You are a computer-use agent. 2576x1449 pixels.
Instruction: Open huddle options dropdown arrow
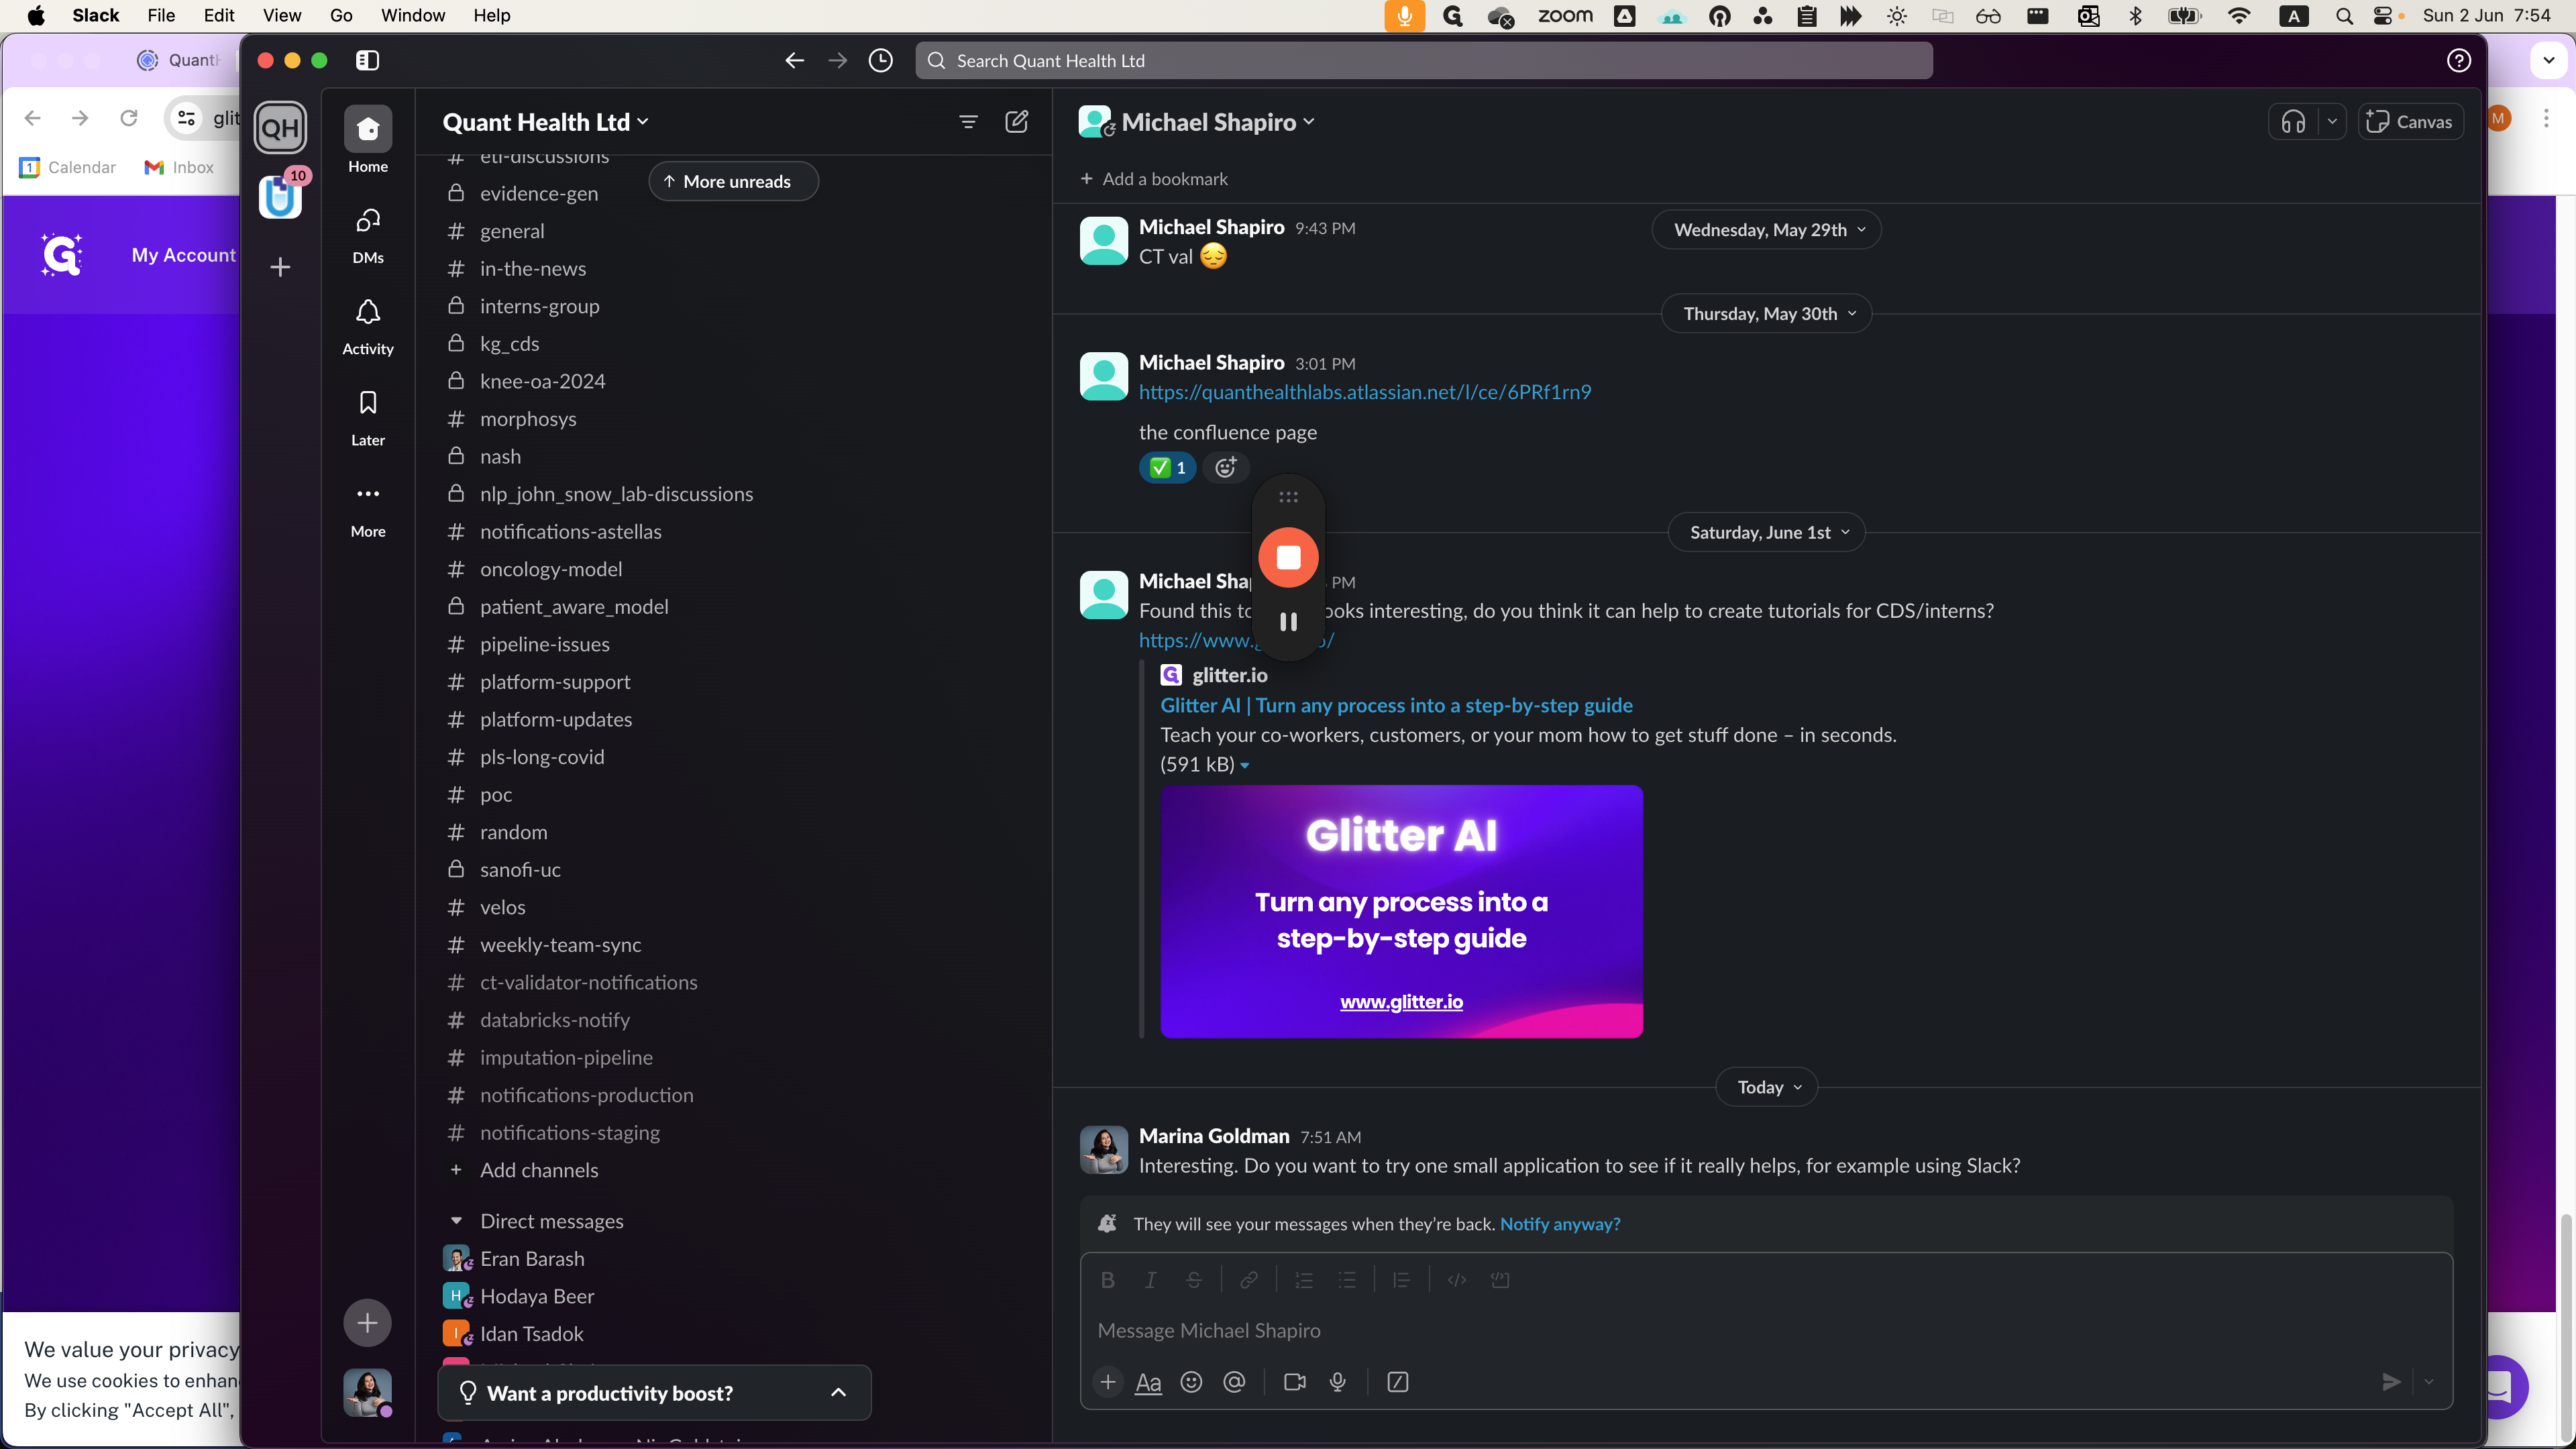pos(2332,122)
